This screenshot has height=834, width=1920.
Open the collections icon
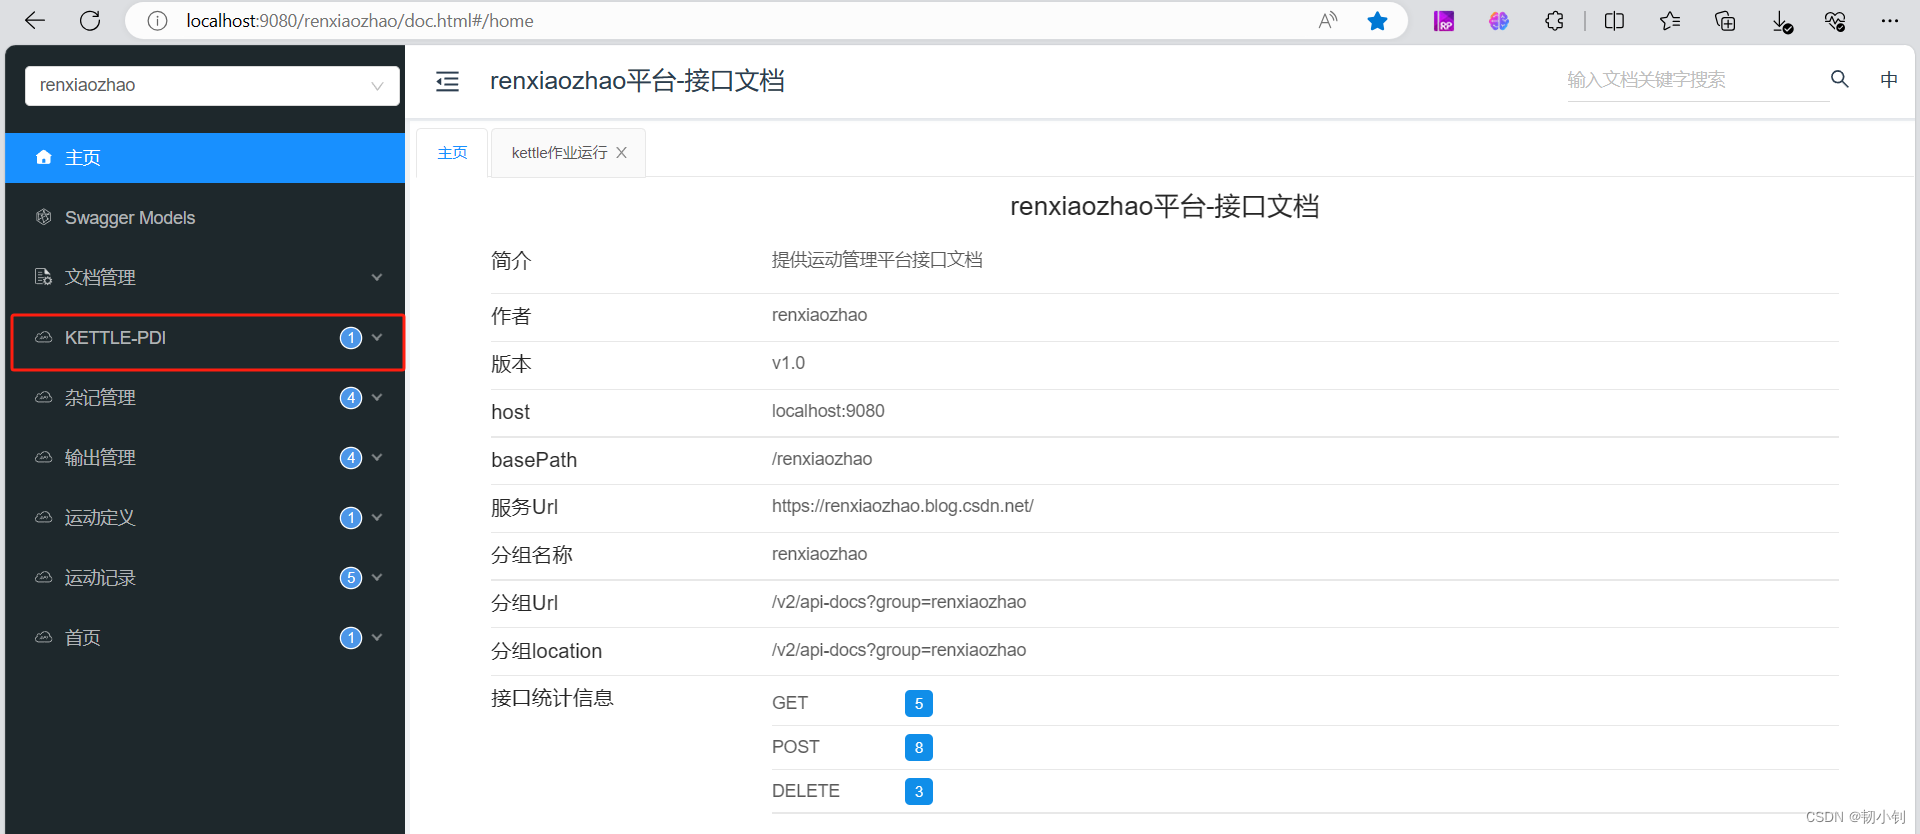tap(1725, 21)
